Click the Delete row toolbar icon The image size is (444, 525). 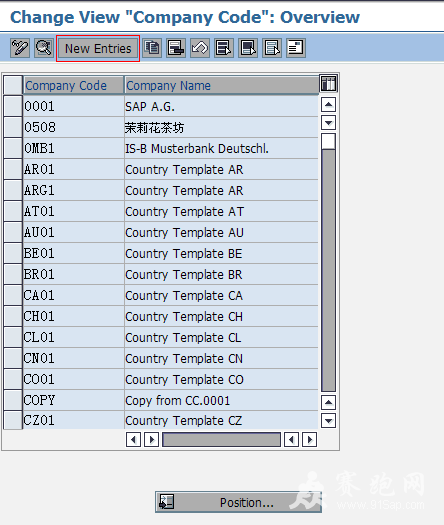click(x=176, y=48)
